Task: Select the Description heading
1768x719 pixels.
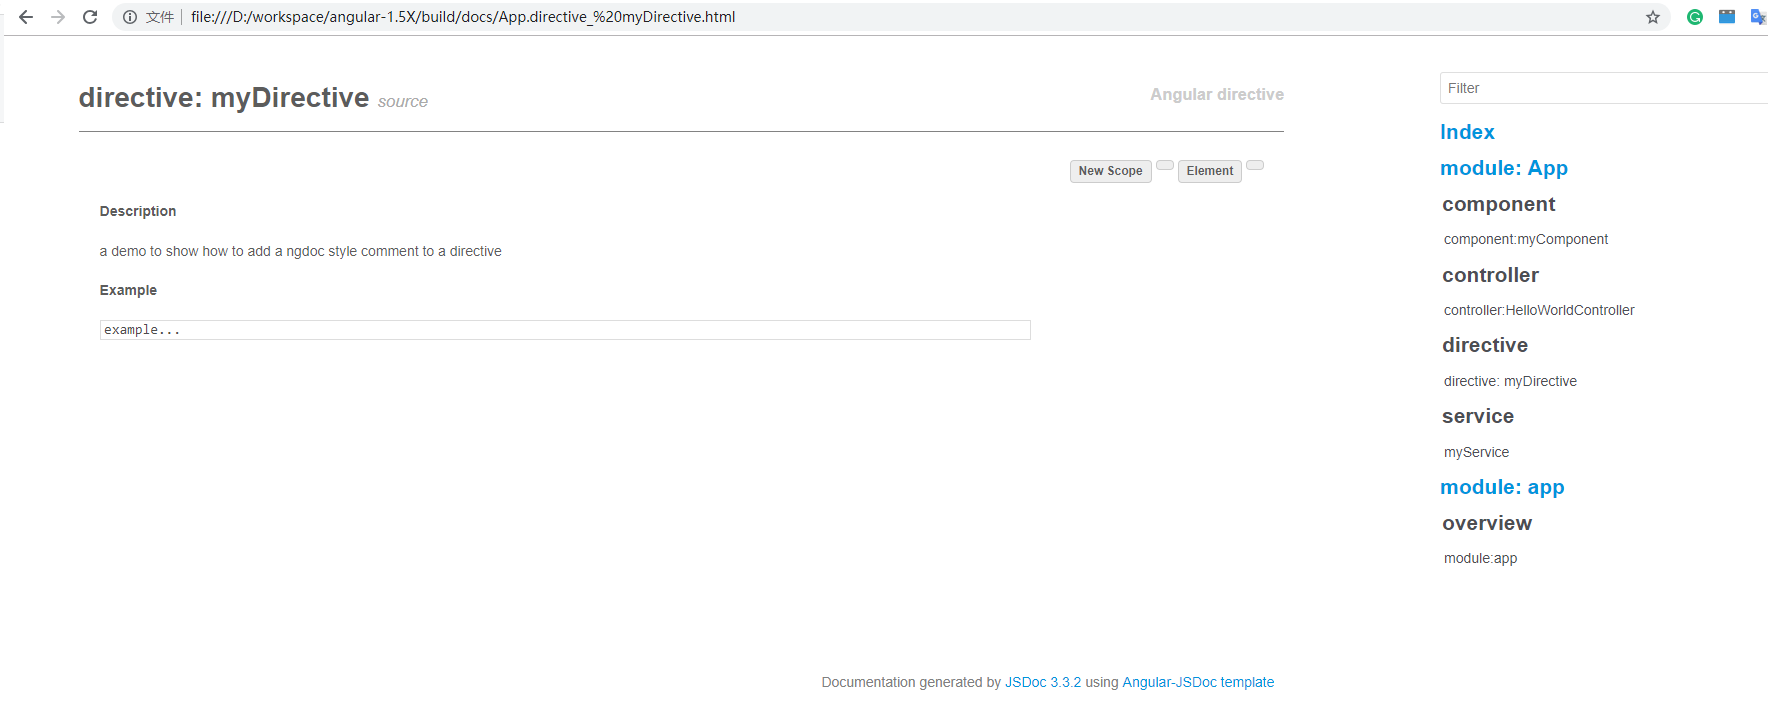Action: point(138,211)
